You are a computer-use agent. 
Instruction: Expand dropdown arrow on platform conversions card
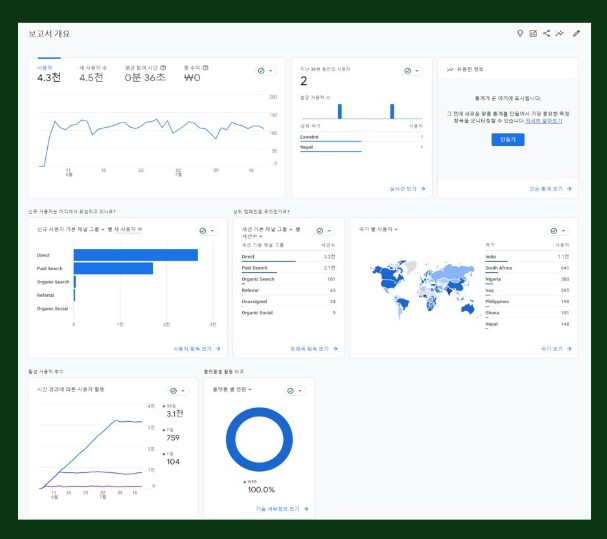300,391
